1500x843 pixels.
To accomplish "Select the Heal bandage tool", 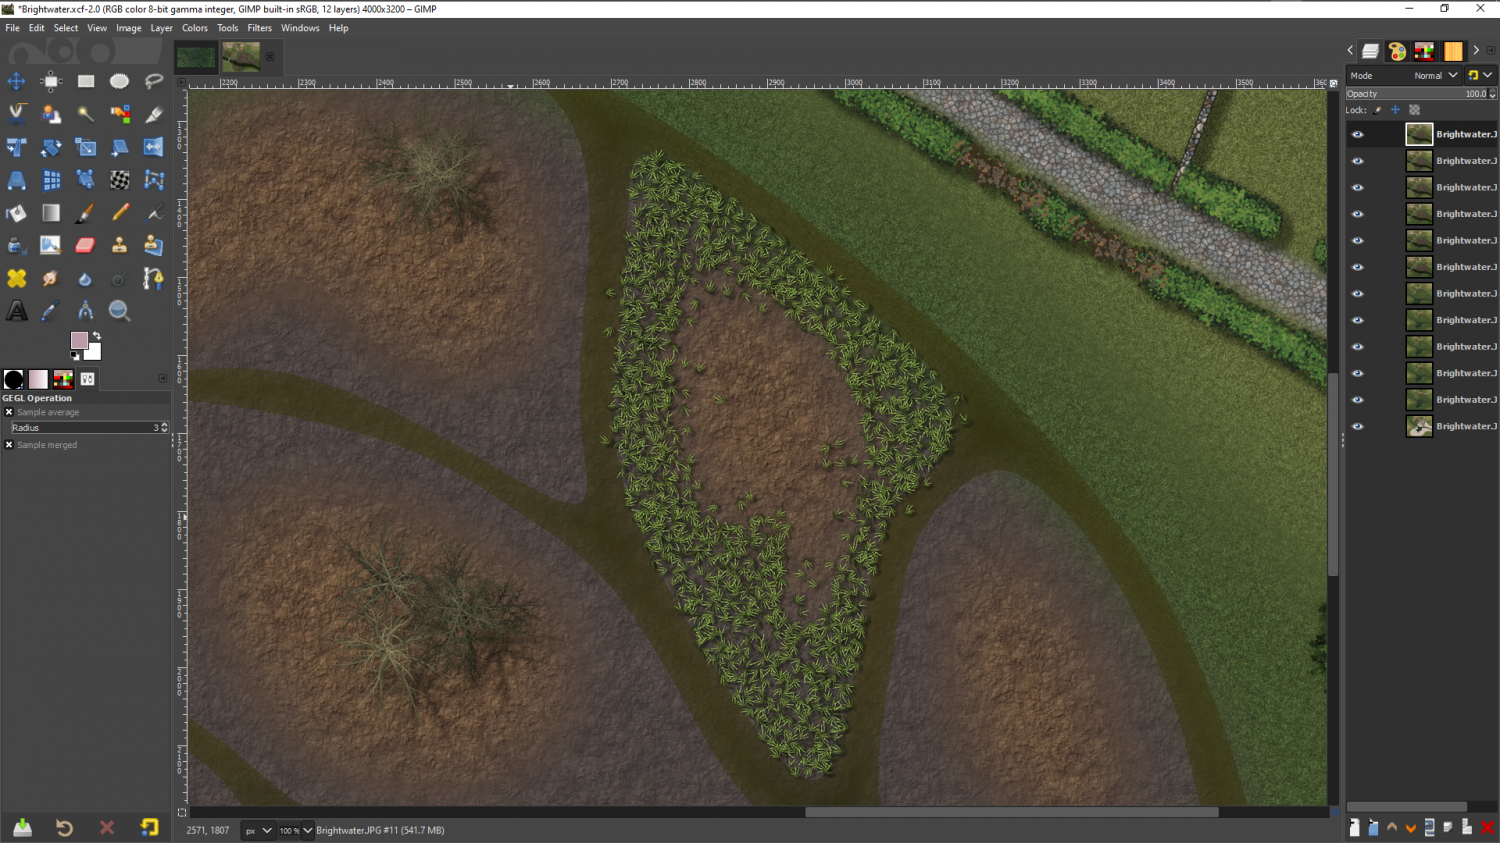I will click(17, 279).
